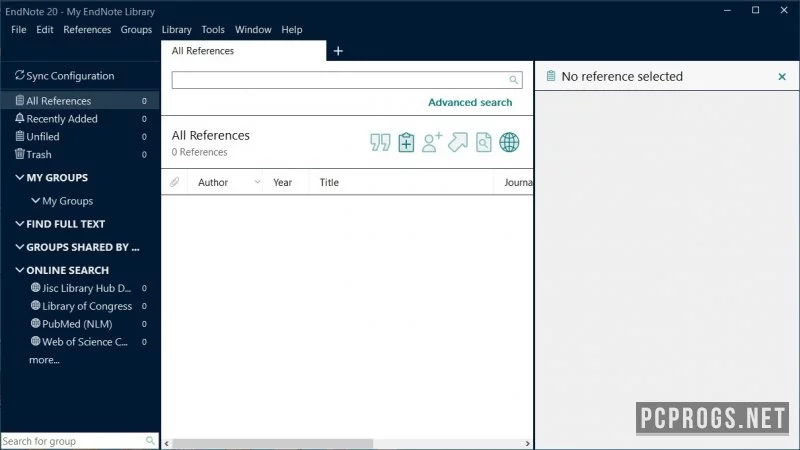Click Sync Configuration in the sidebar
The image size is (800, 450).
[x=70, y=76]
